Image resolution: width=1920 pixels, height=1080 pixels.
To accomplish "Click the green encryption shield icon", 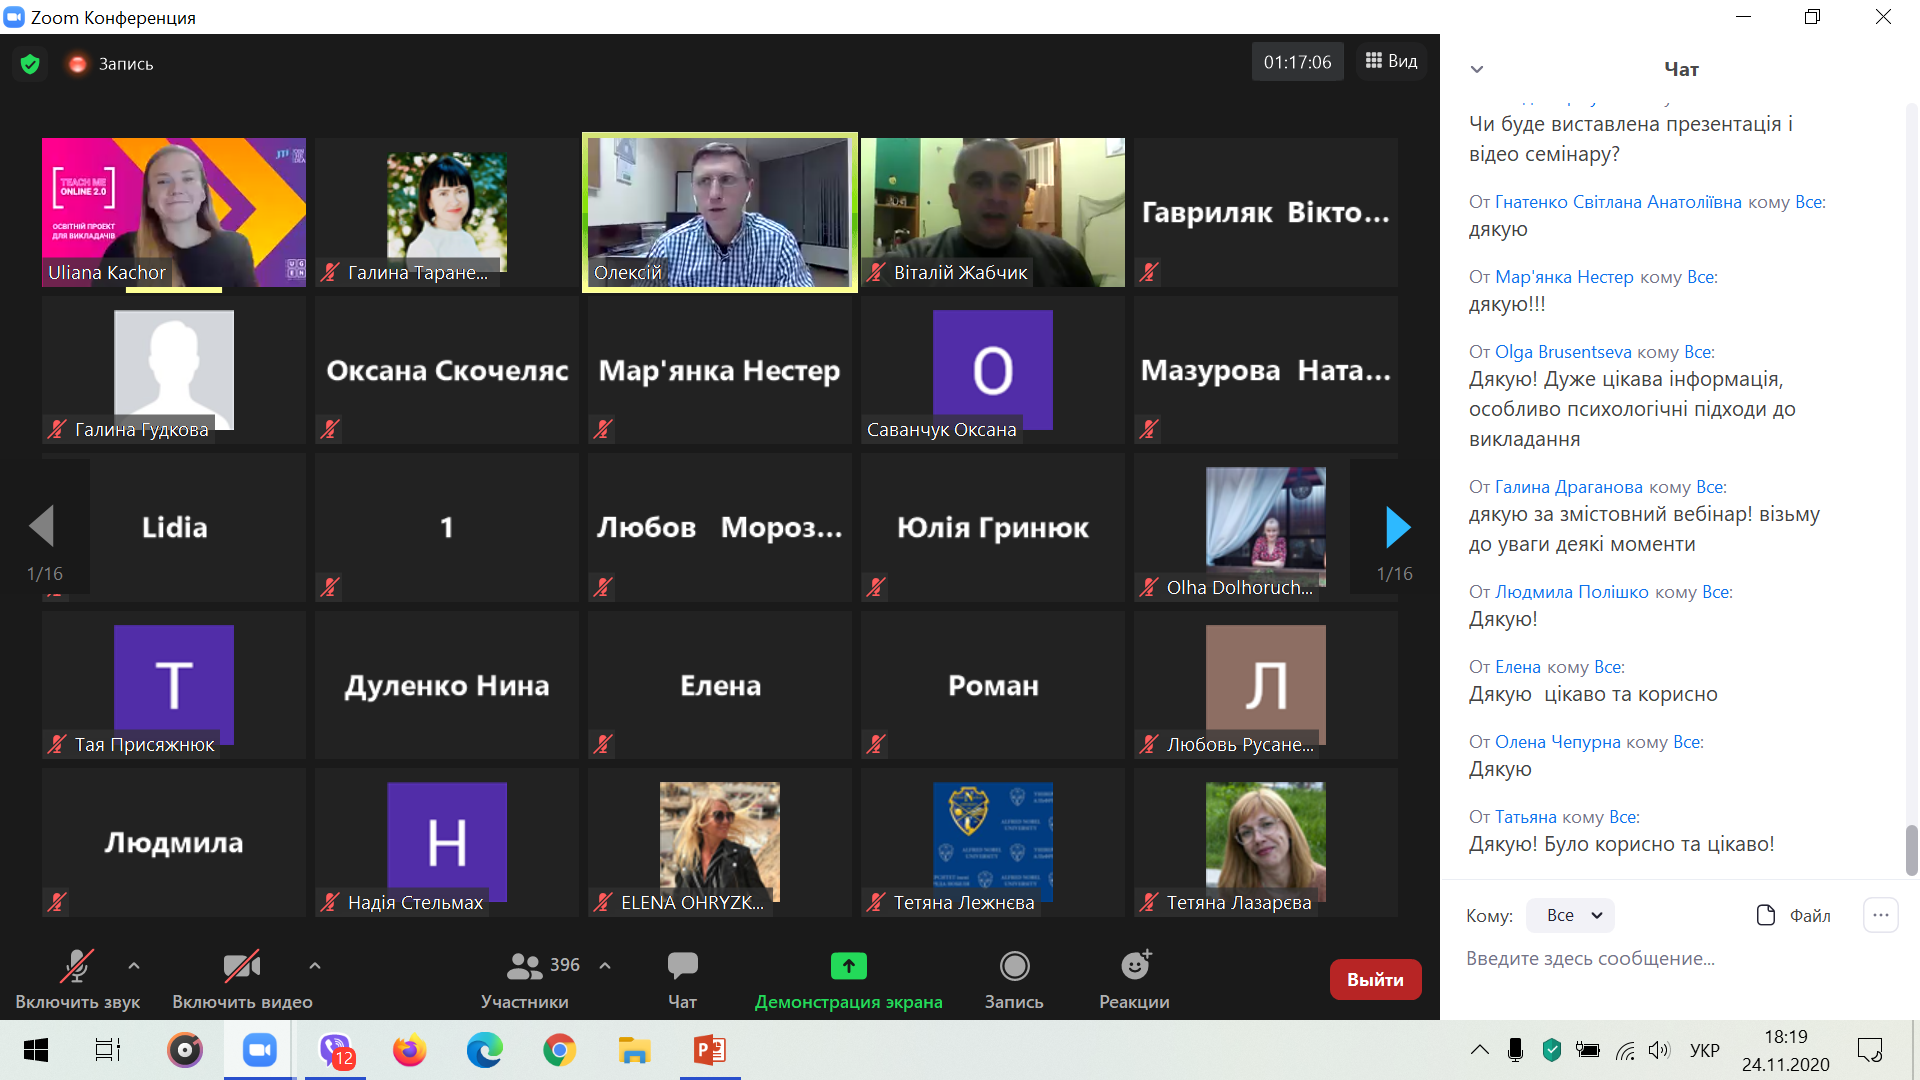I will (x=30, y=64).
